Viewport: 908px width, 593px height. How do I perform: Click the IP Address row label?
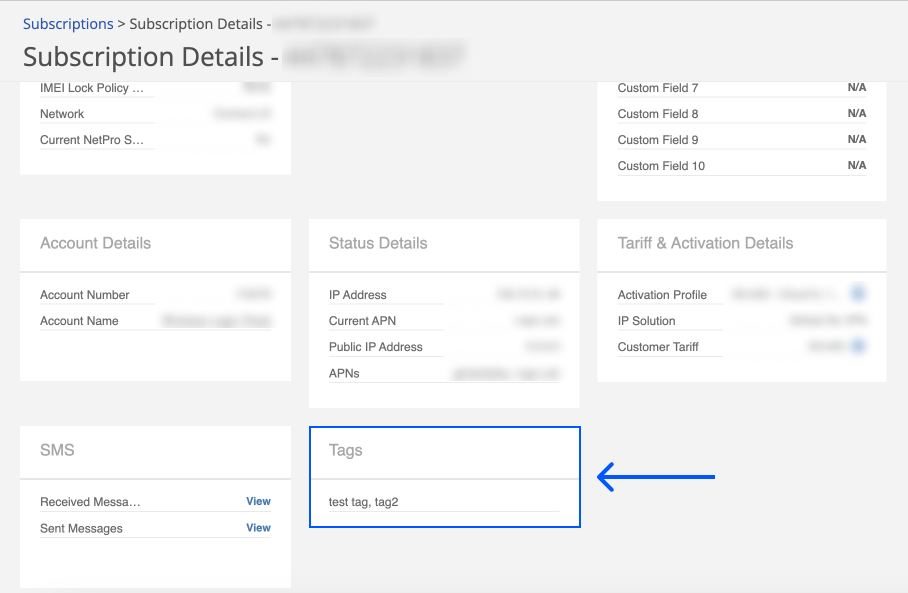click(358, 295)
